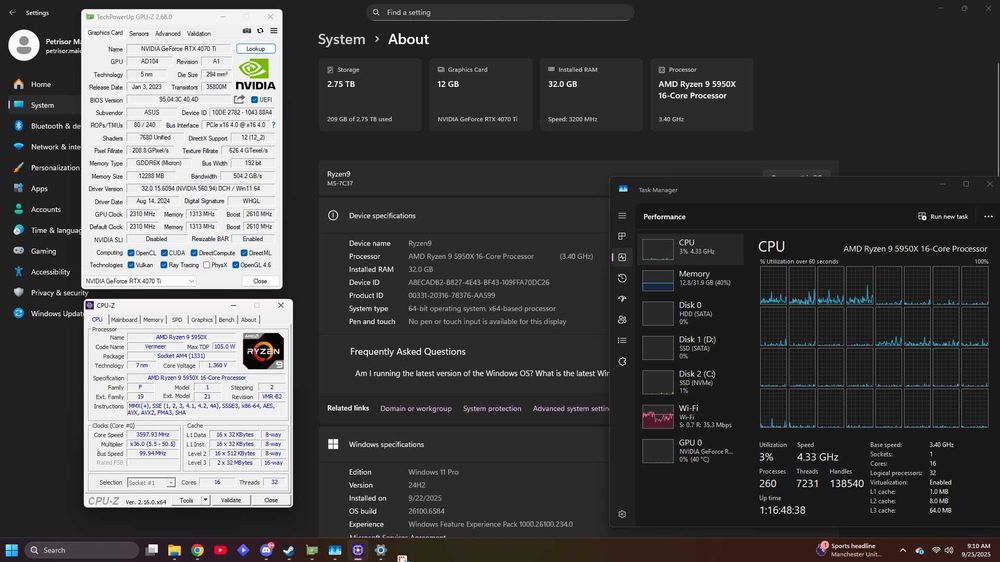This screenshot has width=1000, height=562.
Task: Open GPU-Z hamburger menu
Action: 274,31
